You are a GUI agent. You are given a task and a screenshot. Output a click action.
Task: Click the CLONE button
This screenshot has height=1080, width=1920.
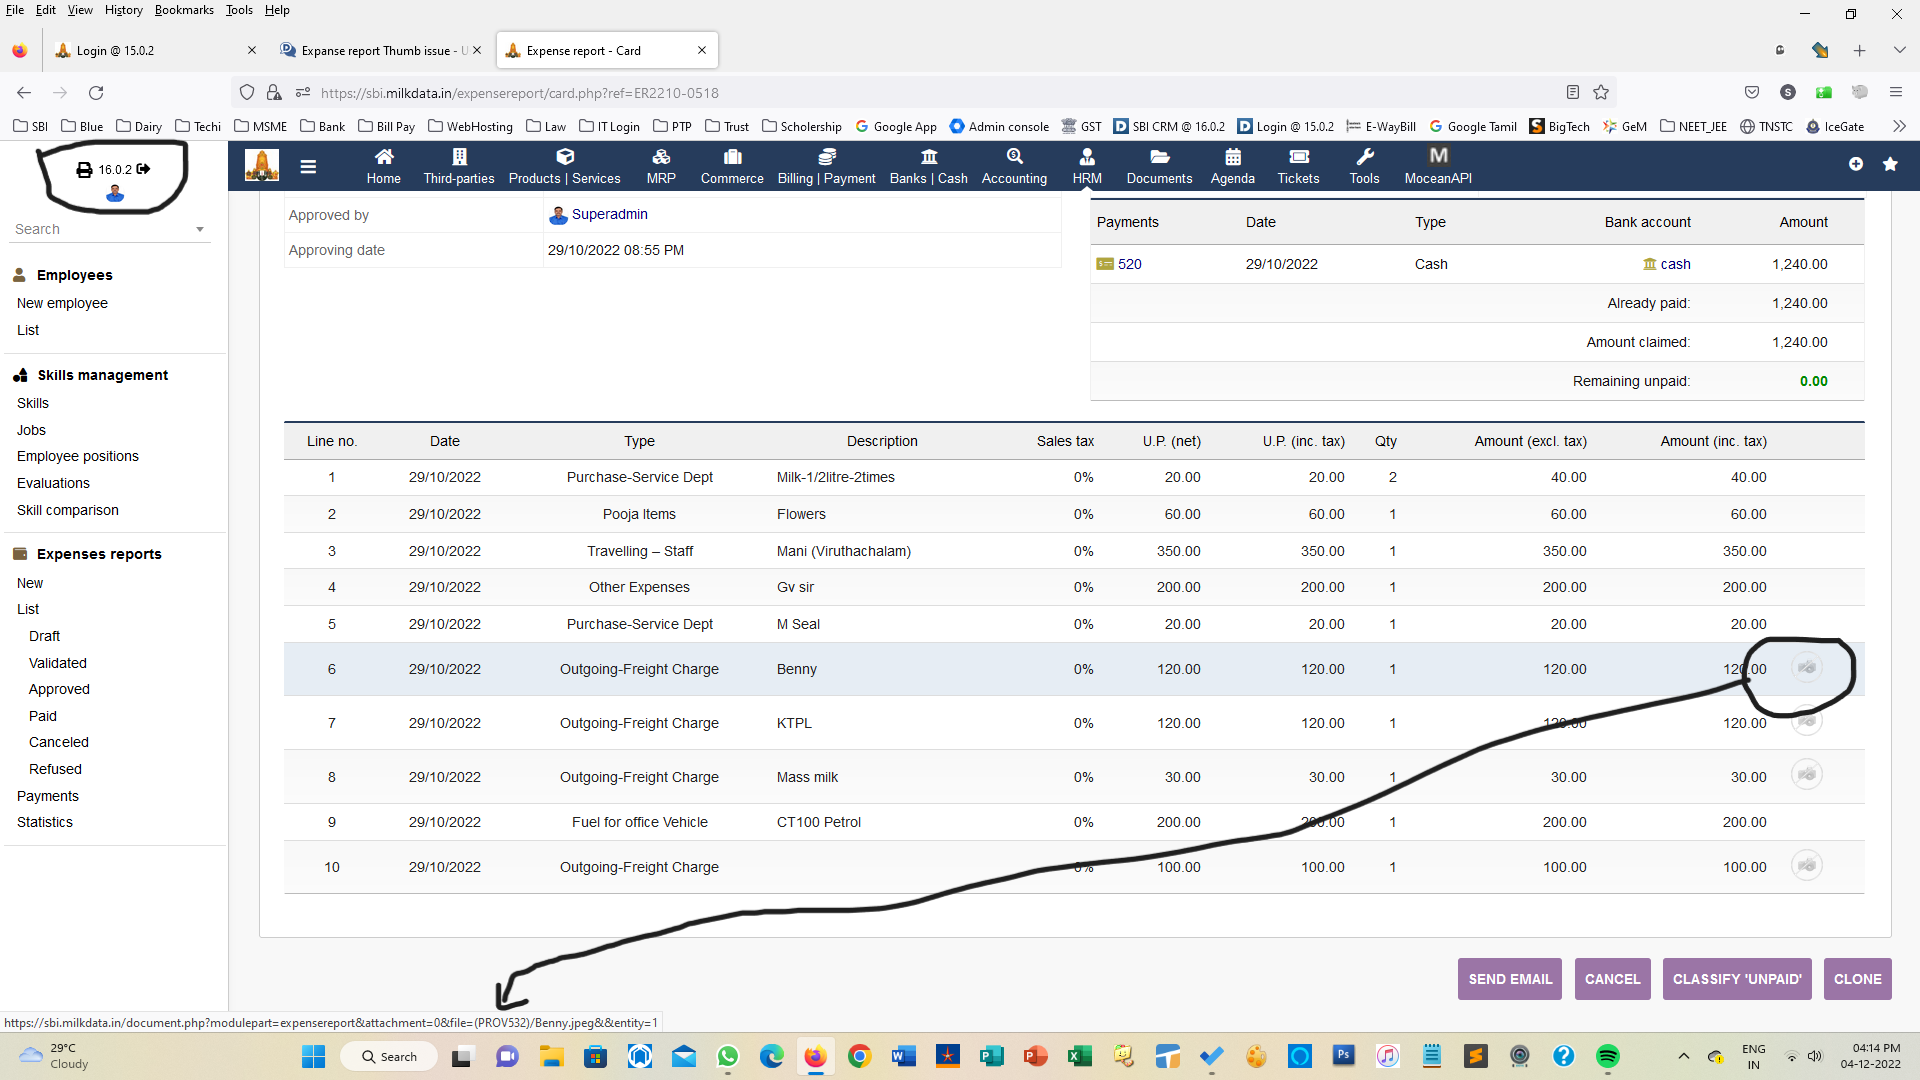tap(1857, 979)
